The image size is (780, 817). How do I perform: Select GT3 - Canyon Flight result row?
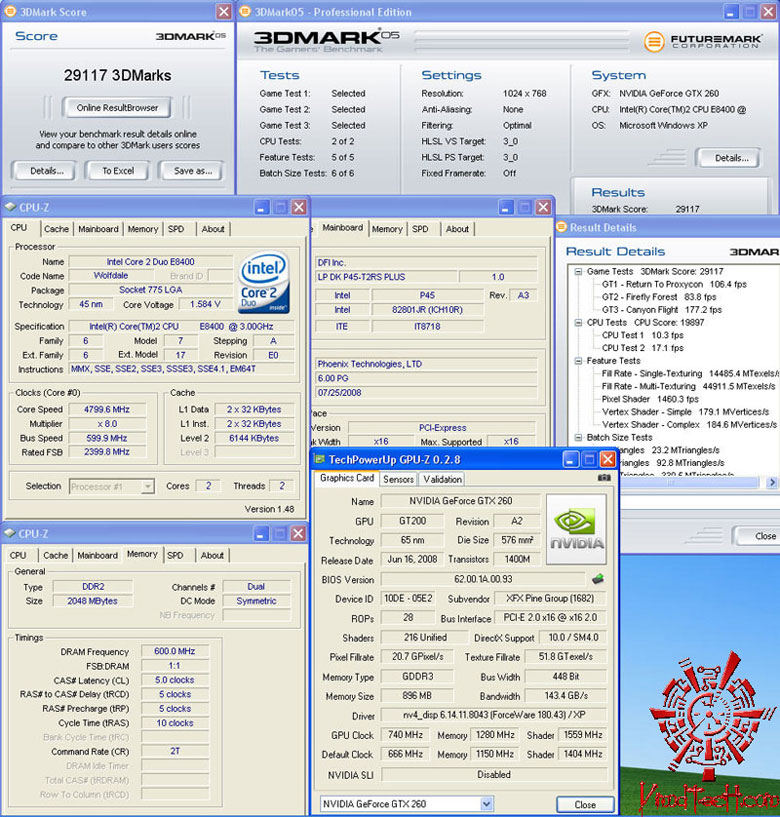click(x=662, y=310)
